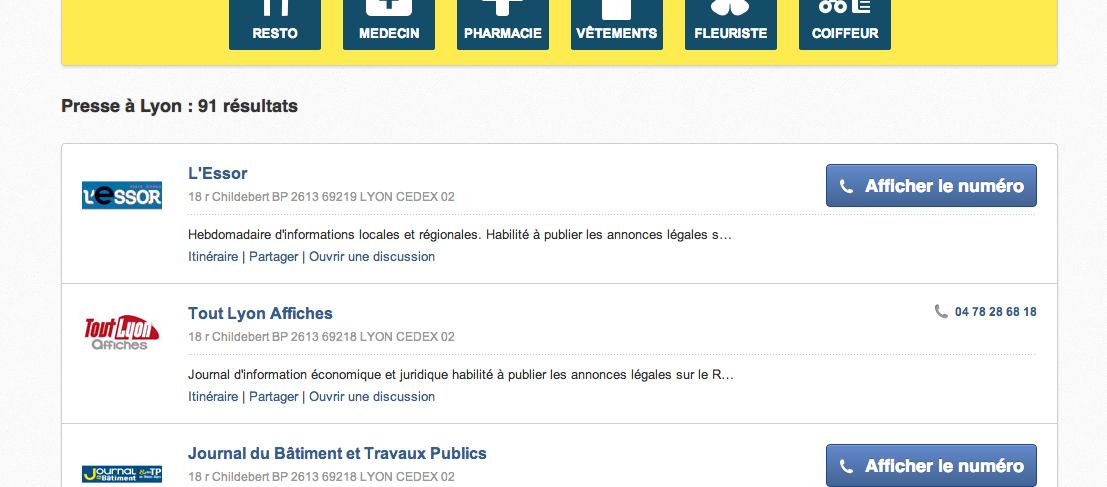Image resolution: width=1107 pixels, height=487 pixels.
Task: Click the Journal du Bâtiment logo
Action: click(x=122, y=474)
